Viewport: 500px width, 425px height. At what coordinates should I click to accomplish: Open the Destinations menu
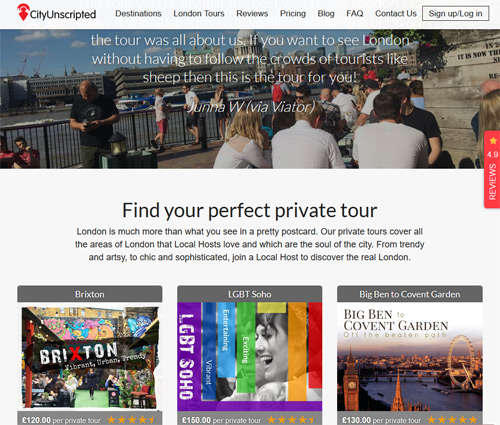(x=138, y=14)
